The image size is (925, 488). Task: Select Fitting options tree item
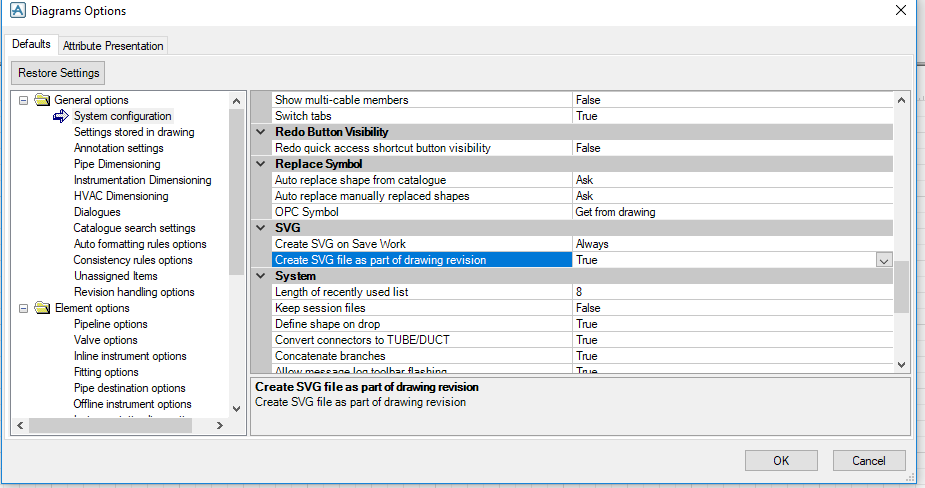tap(106, 372)
